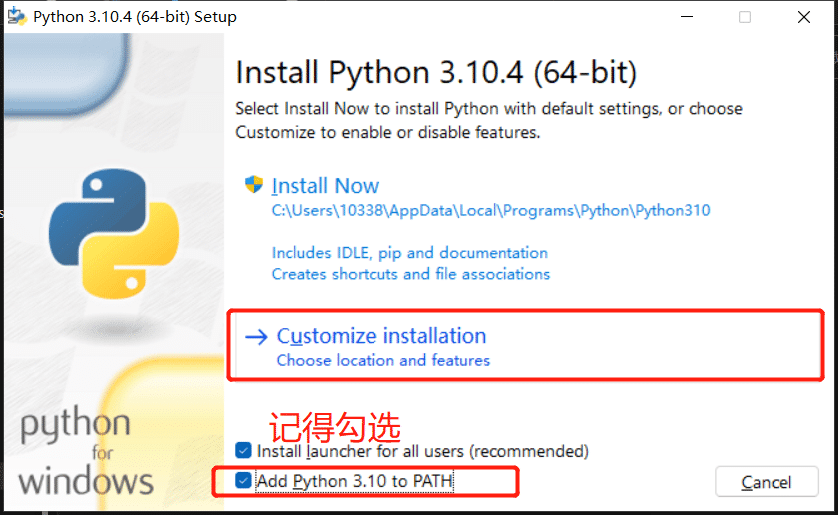This screenshot has height=515, width=838.
Task: Click the 'Choose location and features' subtitle
Action: tap(383, 360)
